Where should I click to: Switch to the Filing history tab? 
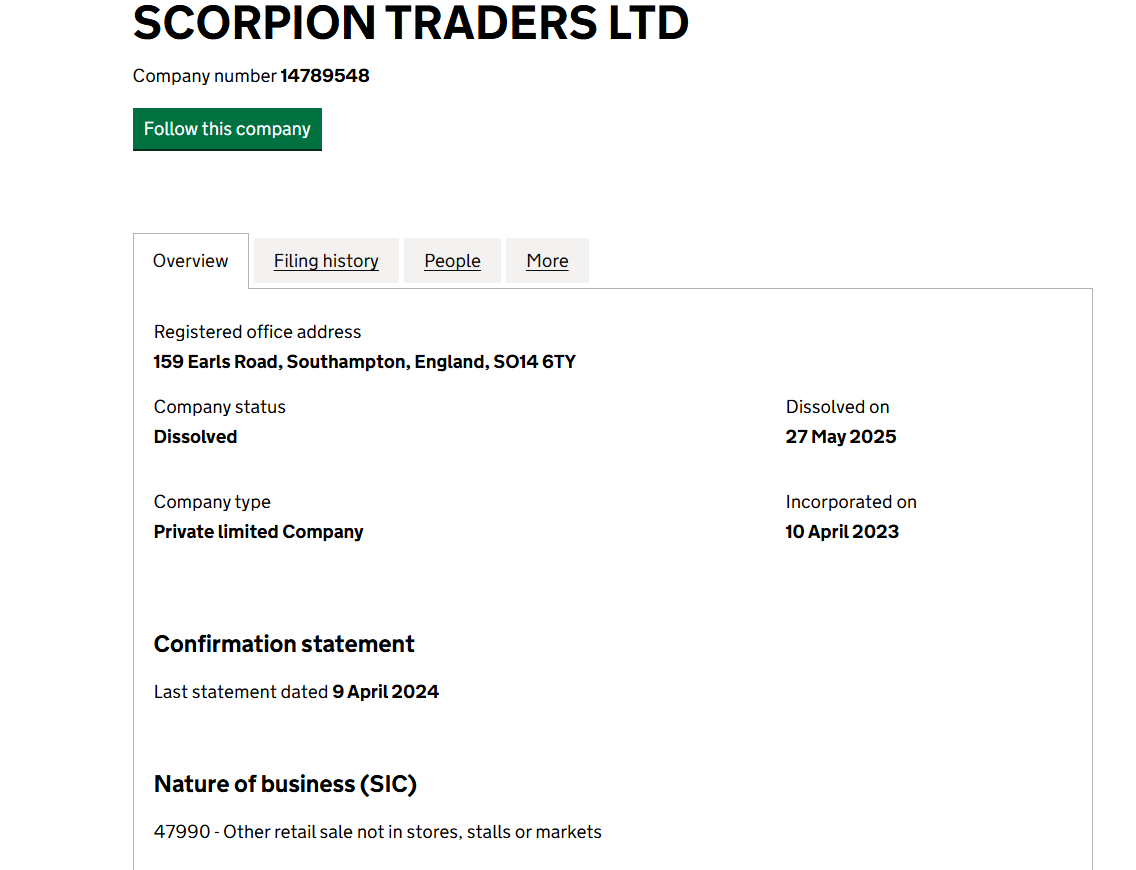(326, 261)
